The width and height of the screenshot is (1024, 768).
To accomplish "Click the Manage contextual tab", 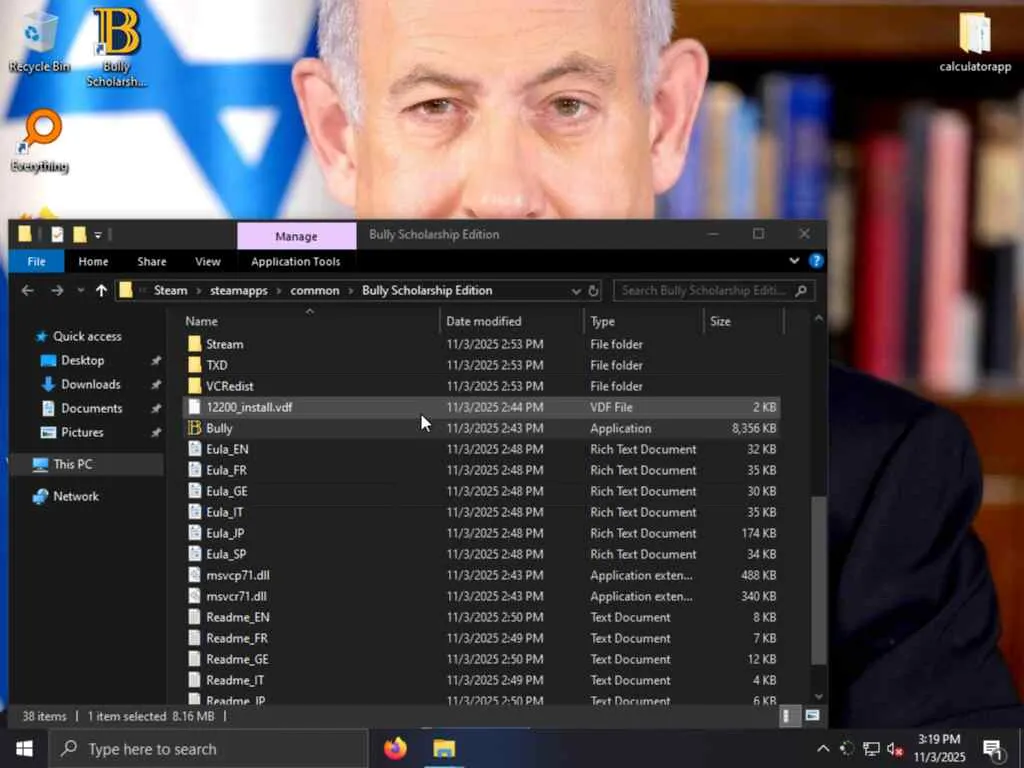I will pyautogui.click(x=296, y=236).
